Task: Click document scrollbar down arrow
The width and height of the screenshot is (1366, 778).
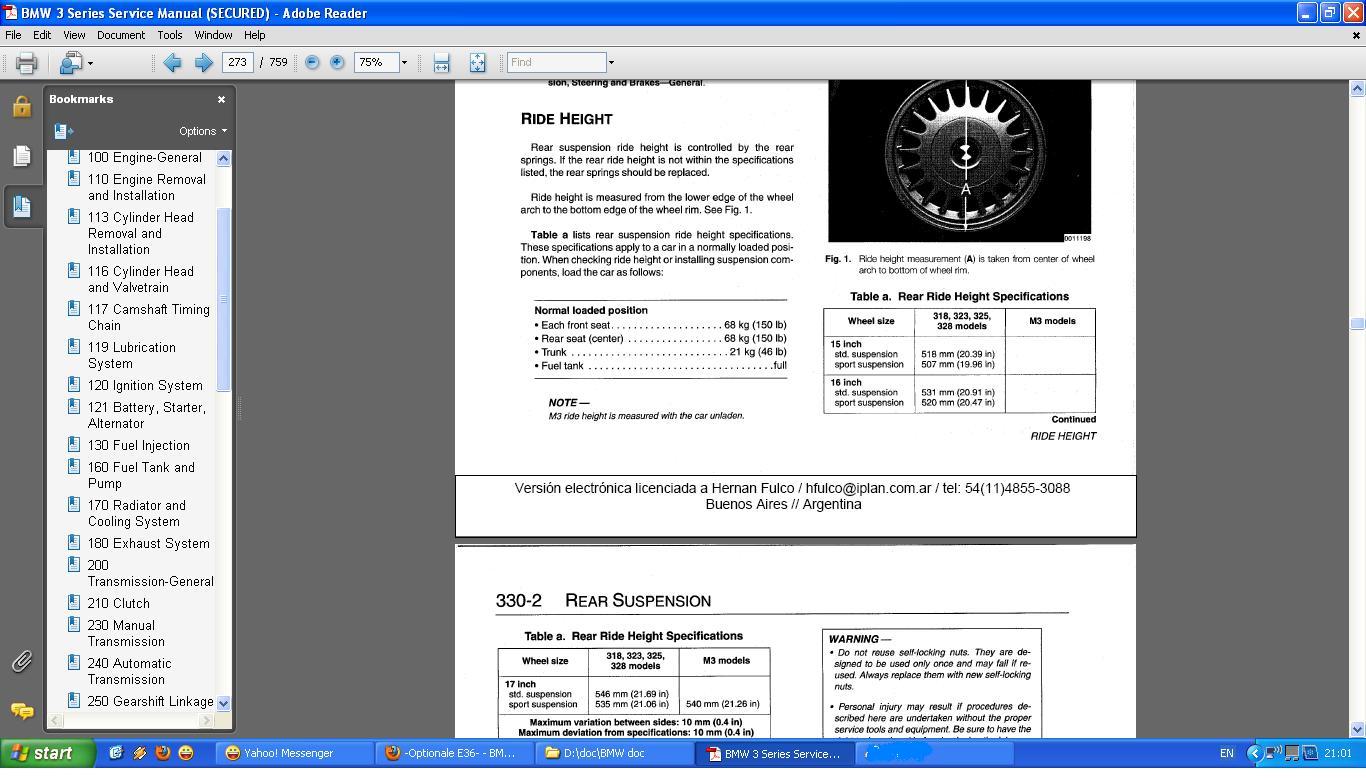Action: (x=1357, y=729)
